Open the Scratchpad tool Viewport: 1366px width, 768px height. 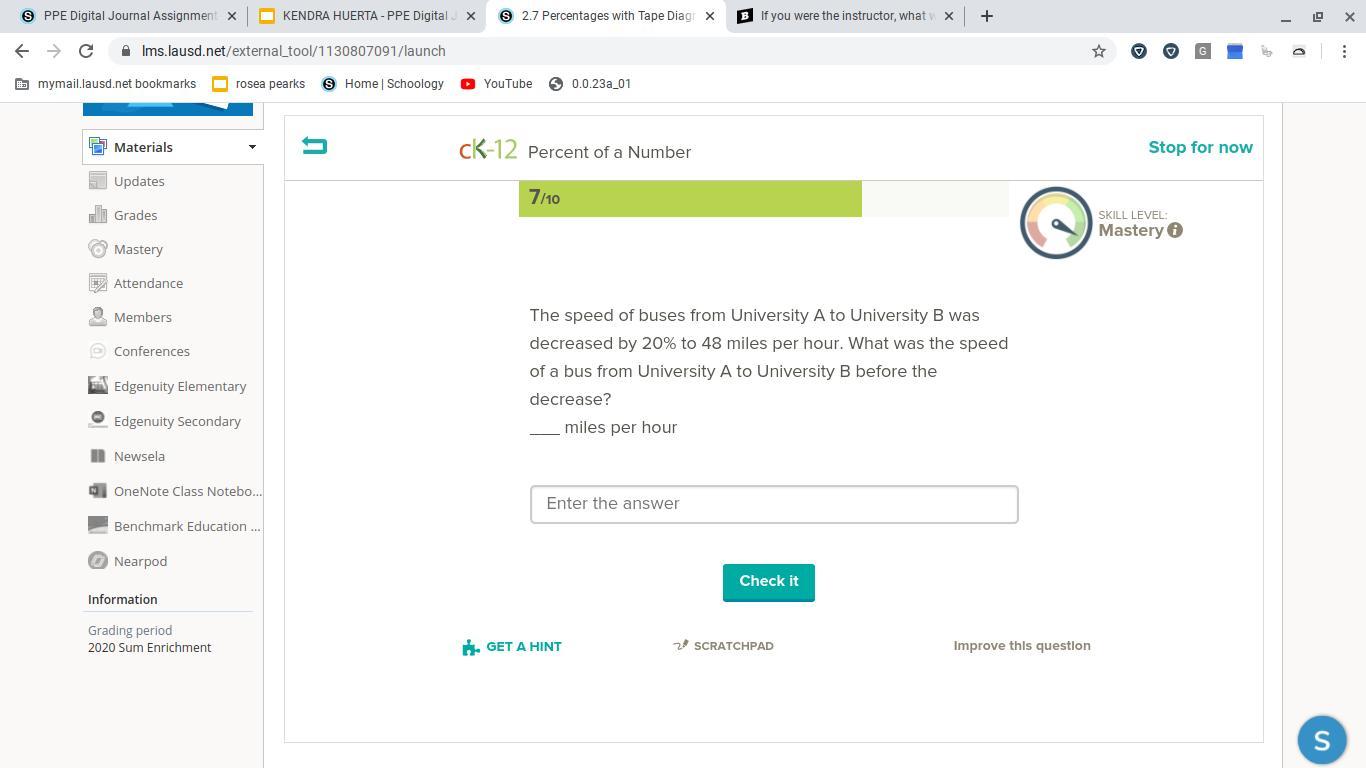pos(724,646)
